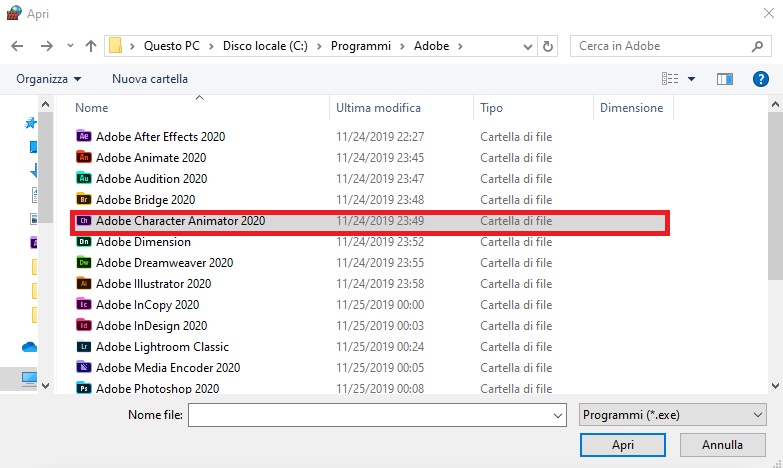Click the Adobe Character Animator 2020 folder icon
Screen dimensions: 783x468
tap(83, 220)
